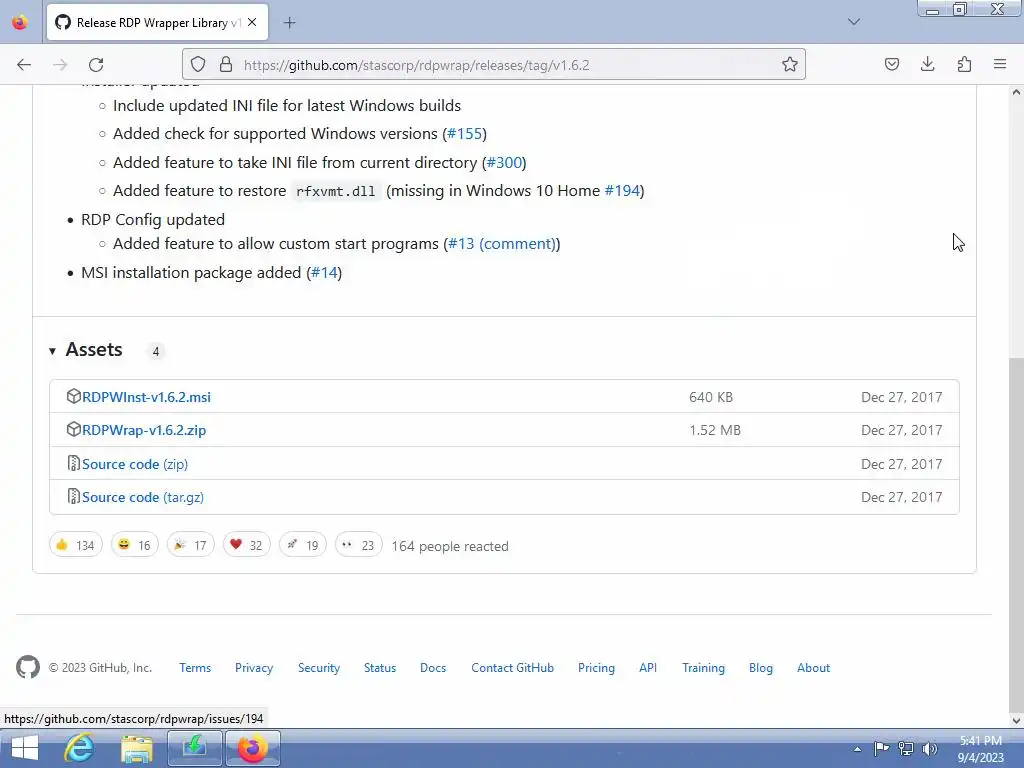Bookmark this page with the star icon
Image resolution: width=1024 pixels, height=768 pixels.
pyautogui.click(x=790, y=65)
